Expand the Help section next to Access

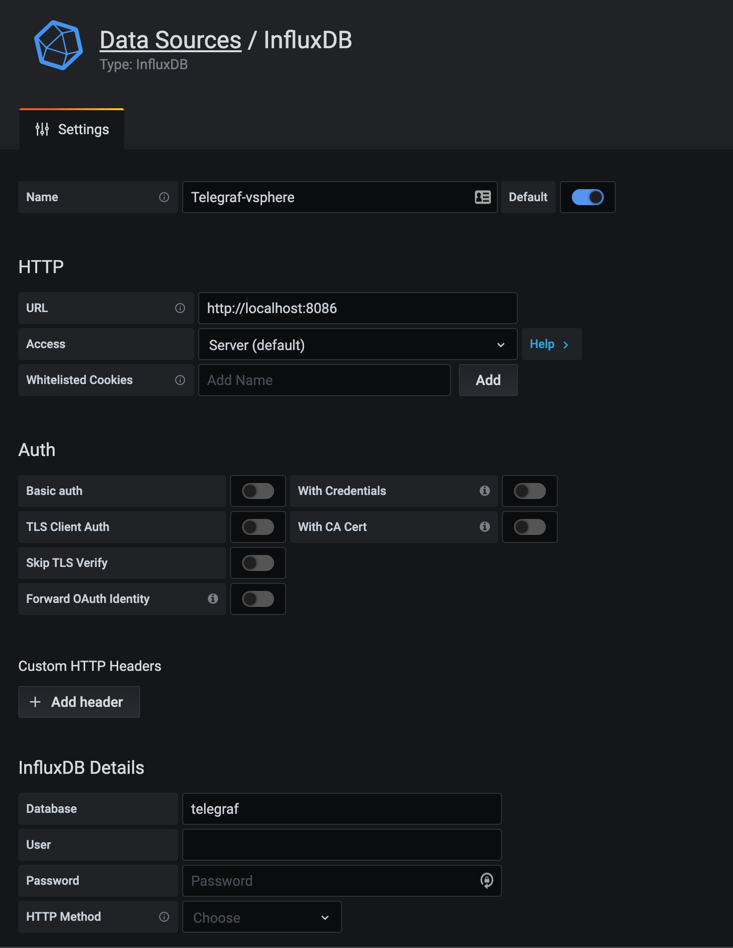(551, 344)
